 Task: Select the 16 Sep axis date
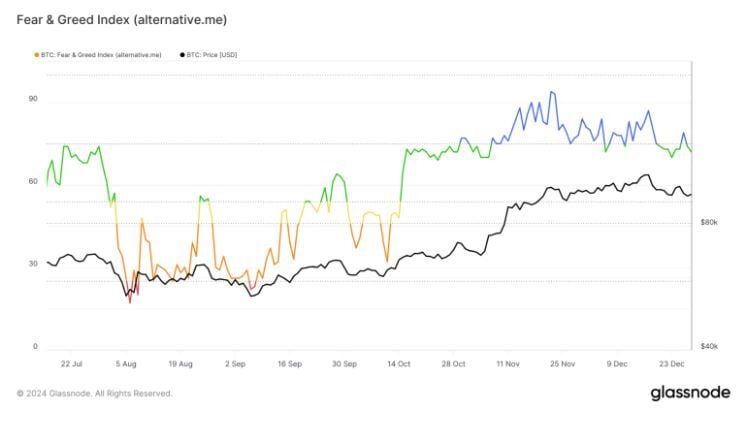click(290, 365)
